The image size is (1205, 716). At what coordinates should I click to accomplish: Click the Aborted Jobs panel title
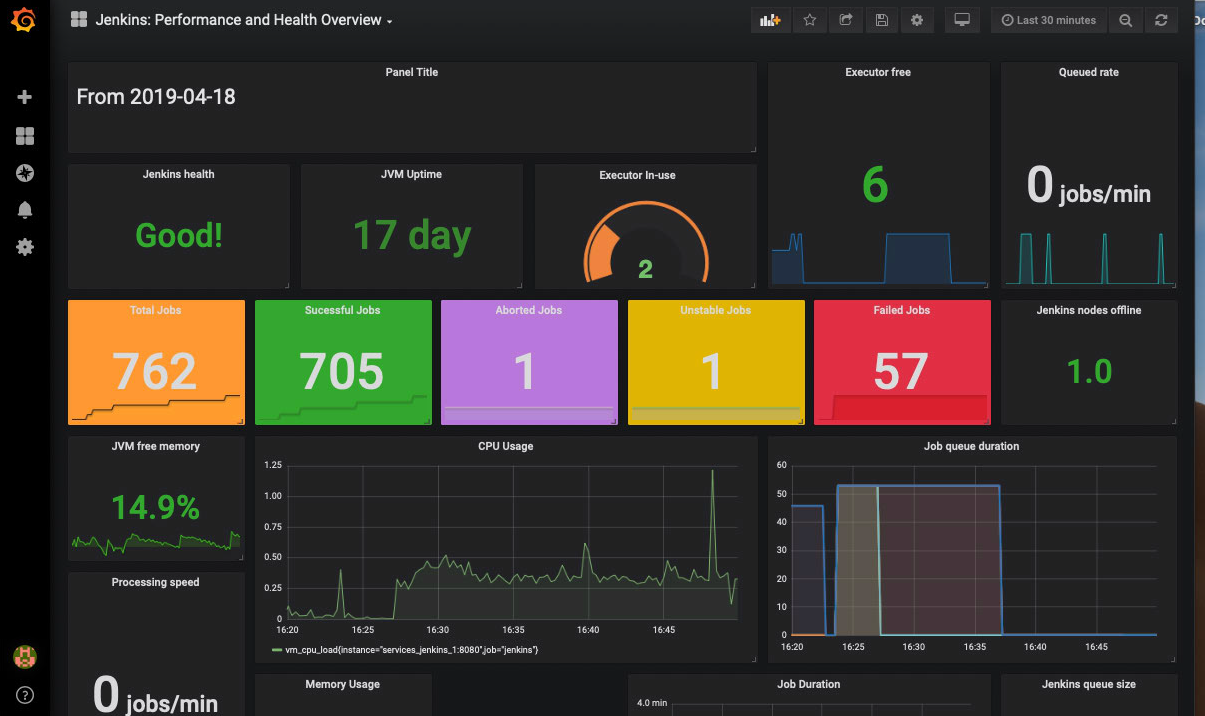coord(529,310)
